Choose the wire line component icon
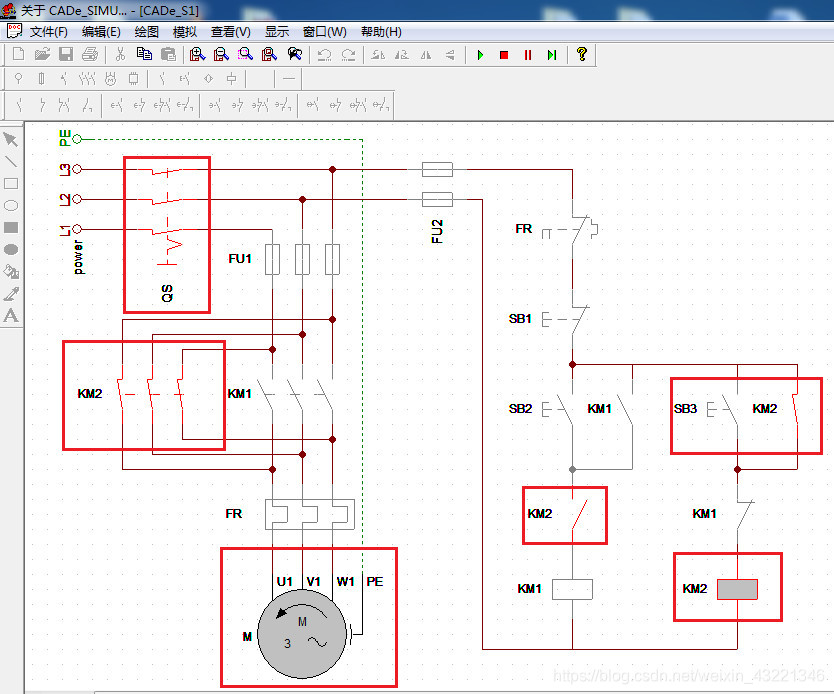The image size is (834, 694). pyautogui.click(x=289, y=79)
